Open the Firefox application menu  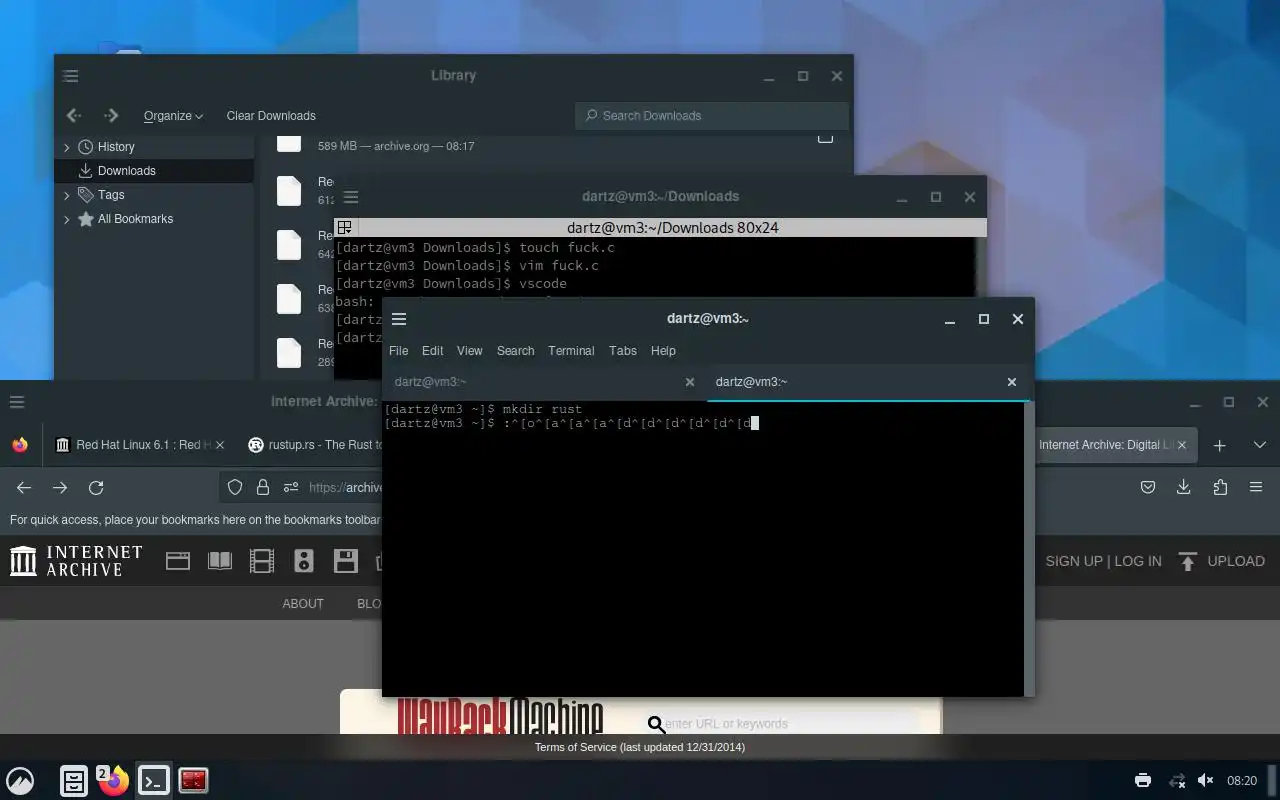pos(1256,488)
